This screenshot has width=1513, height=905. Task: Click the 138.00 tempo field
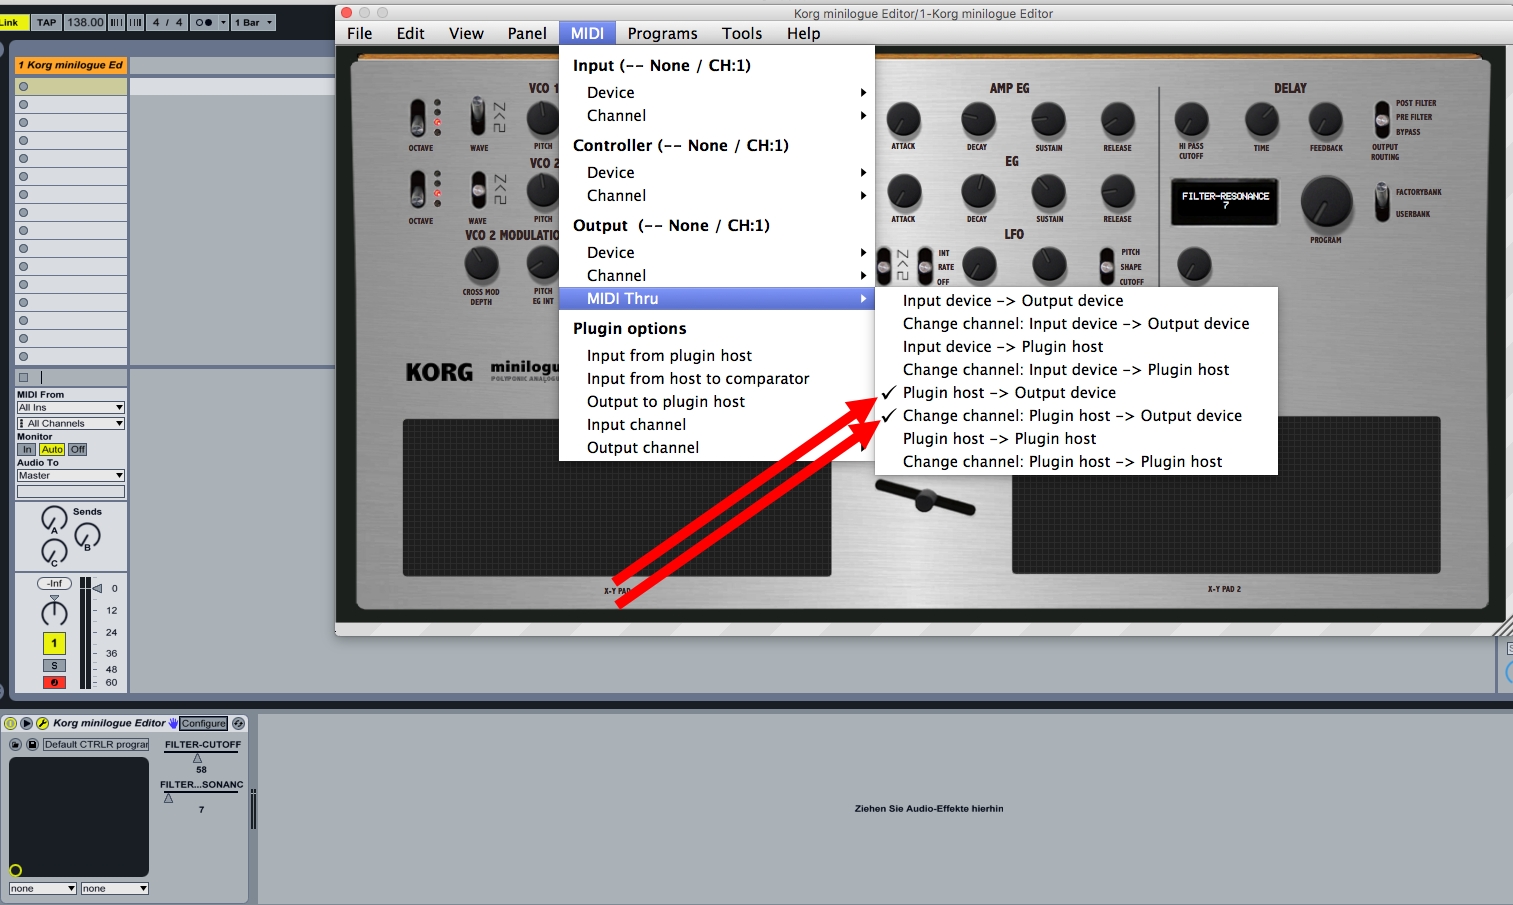click(85, 22)
